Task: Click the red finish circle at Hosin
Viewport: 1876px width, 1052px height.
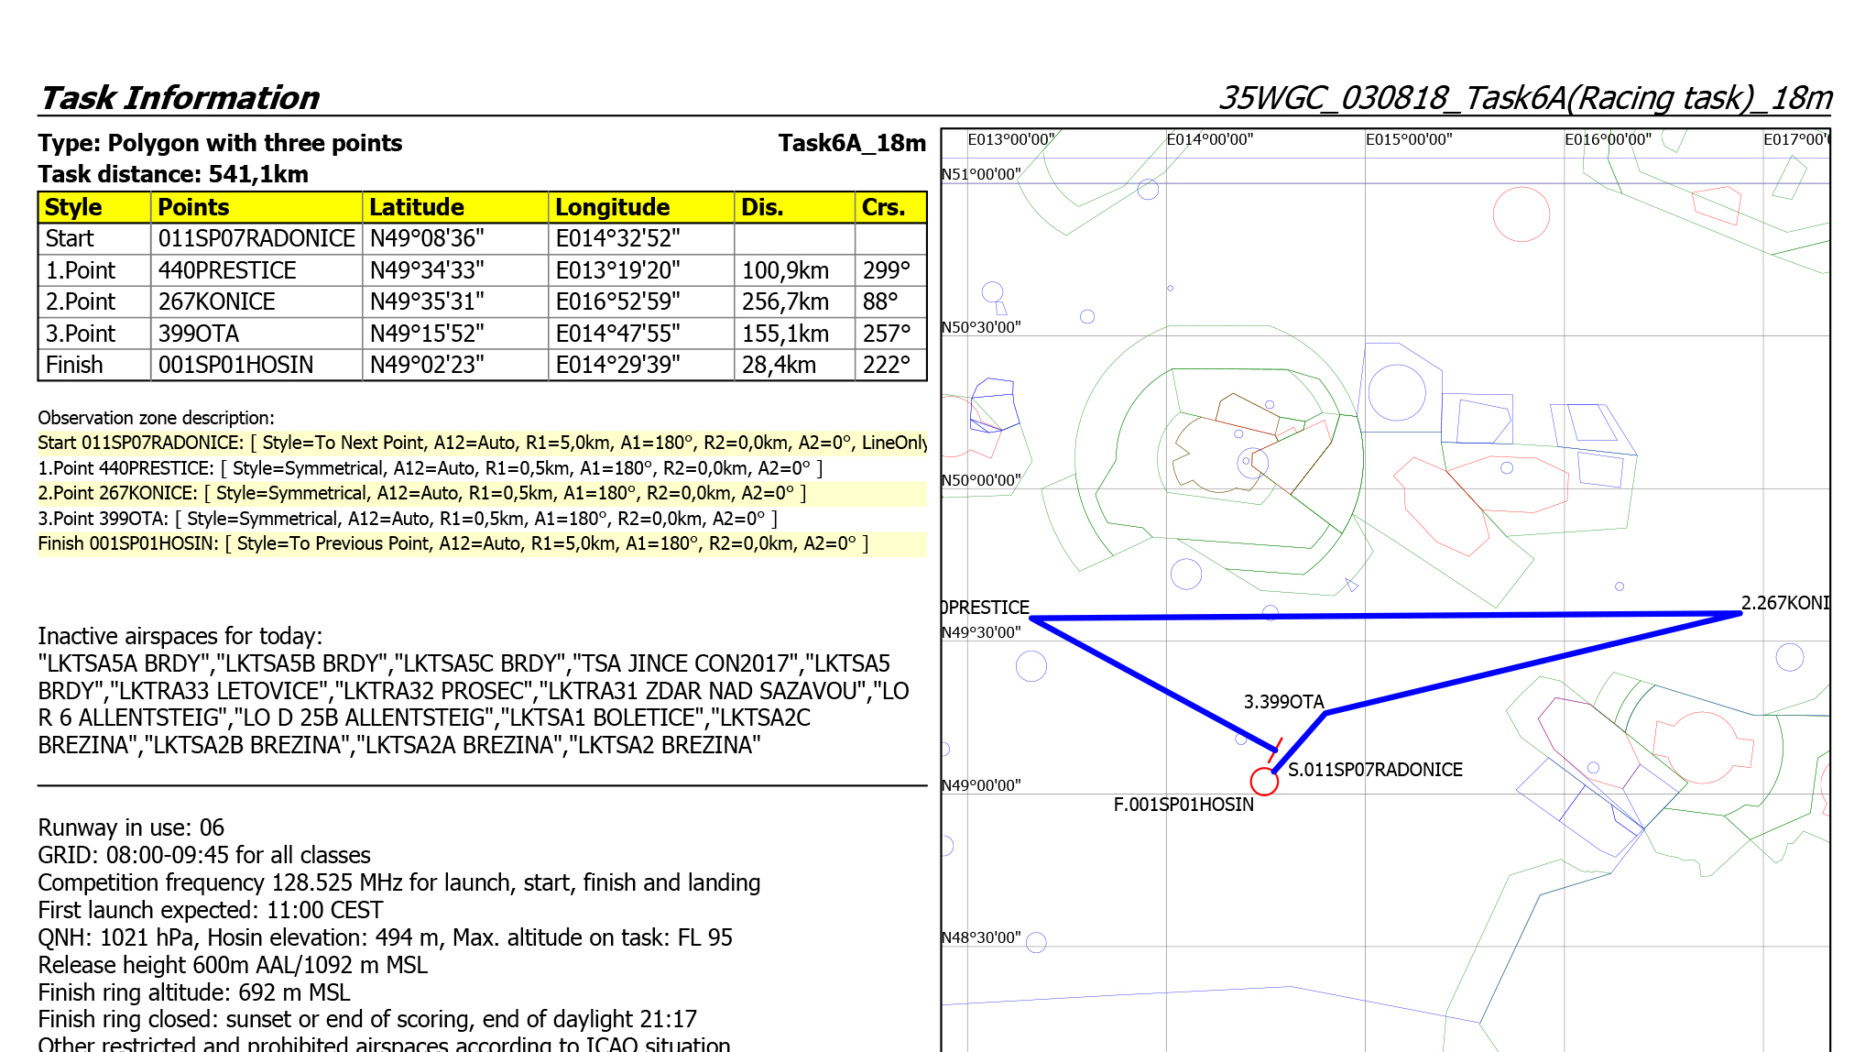Action: 1264,781
